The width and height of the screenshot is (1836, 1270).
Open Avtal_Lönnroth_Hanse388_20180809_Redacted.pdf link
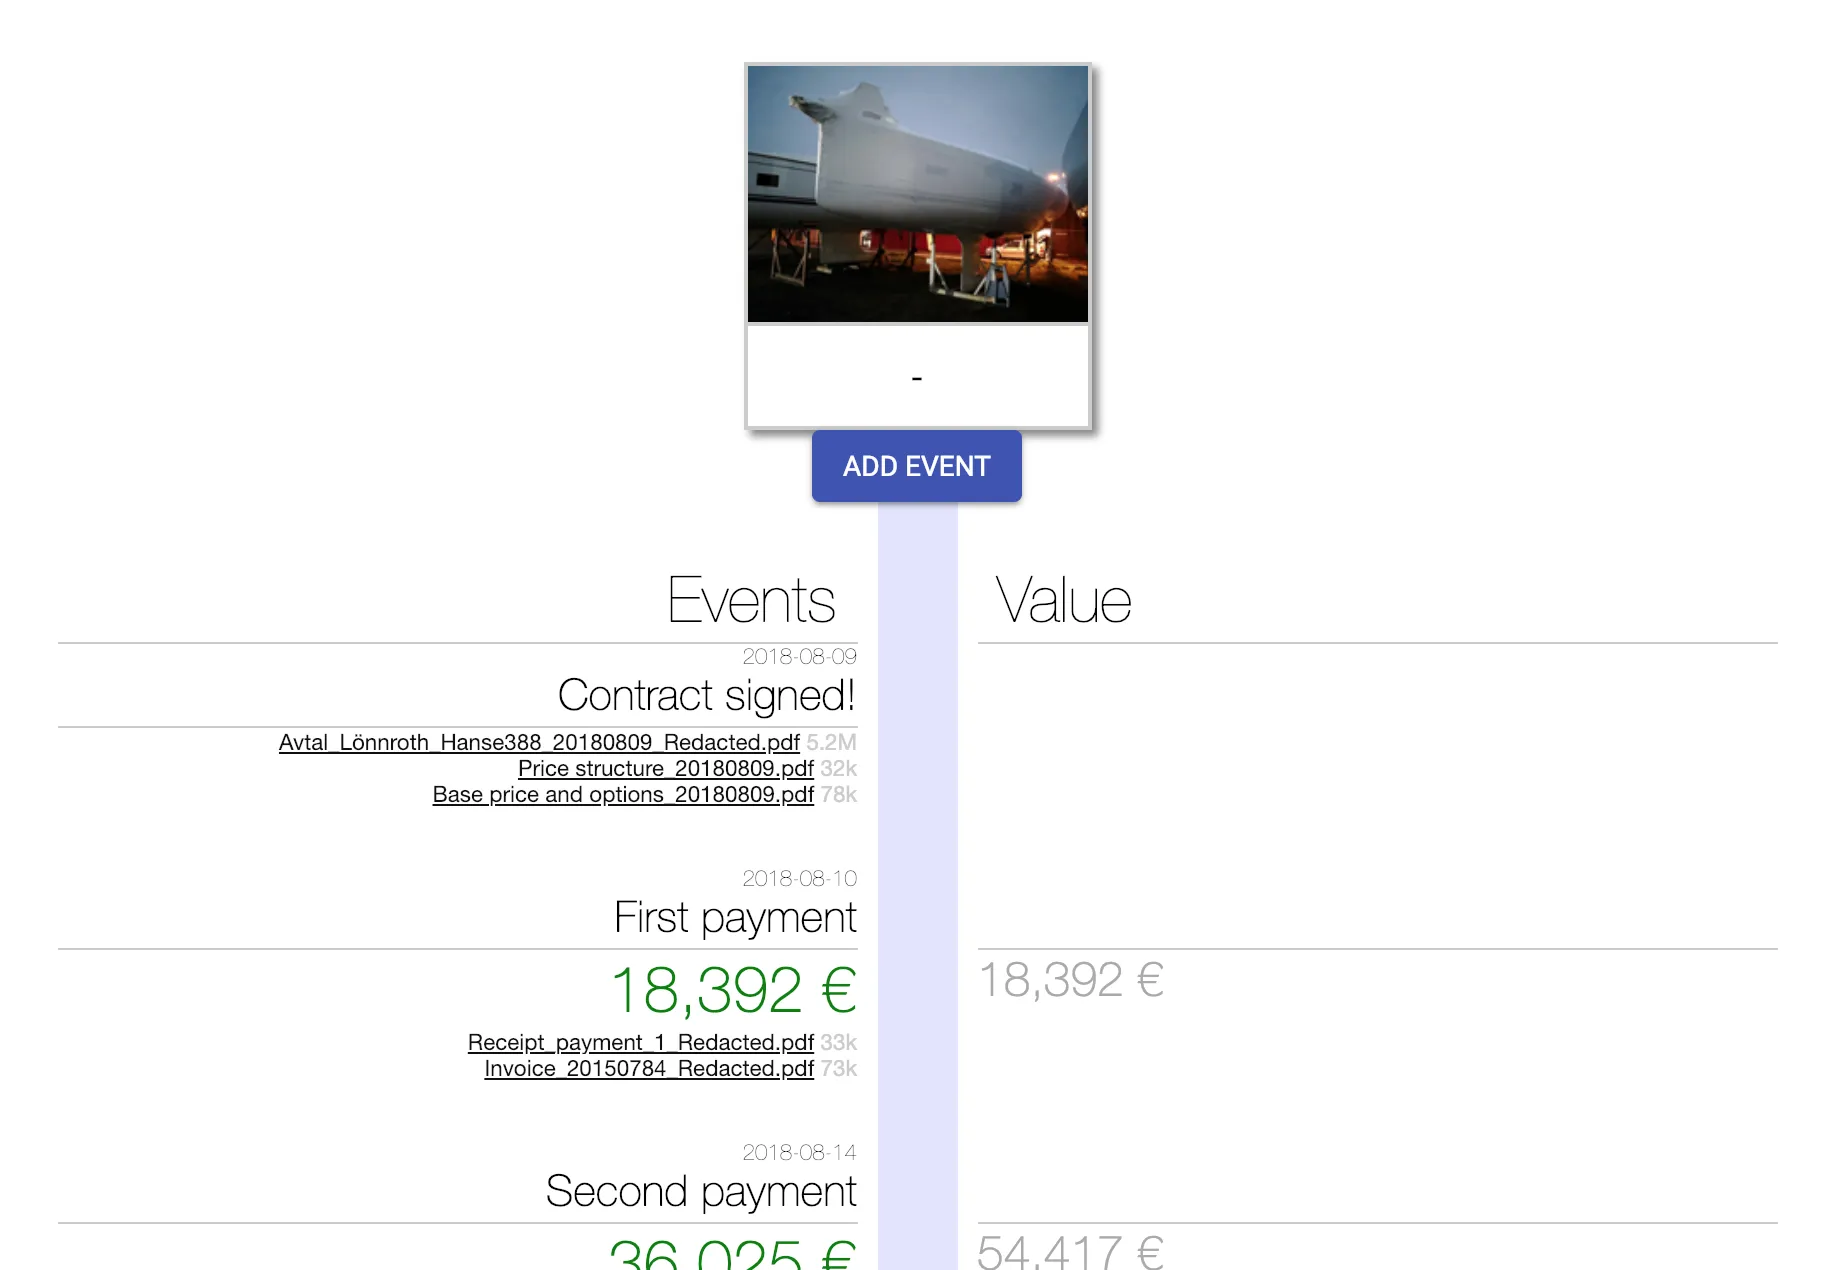point(539,743)
